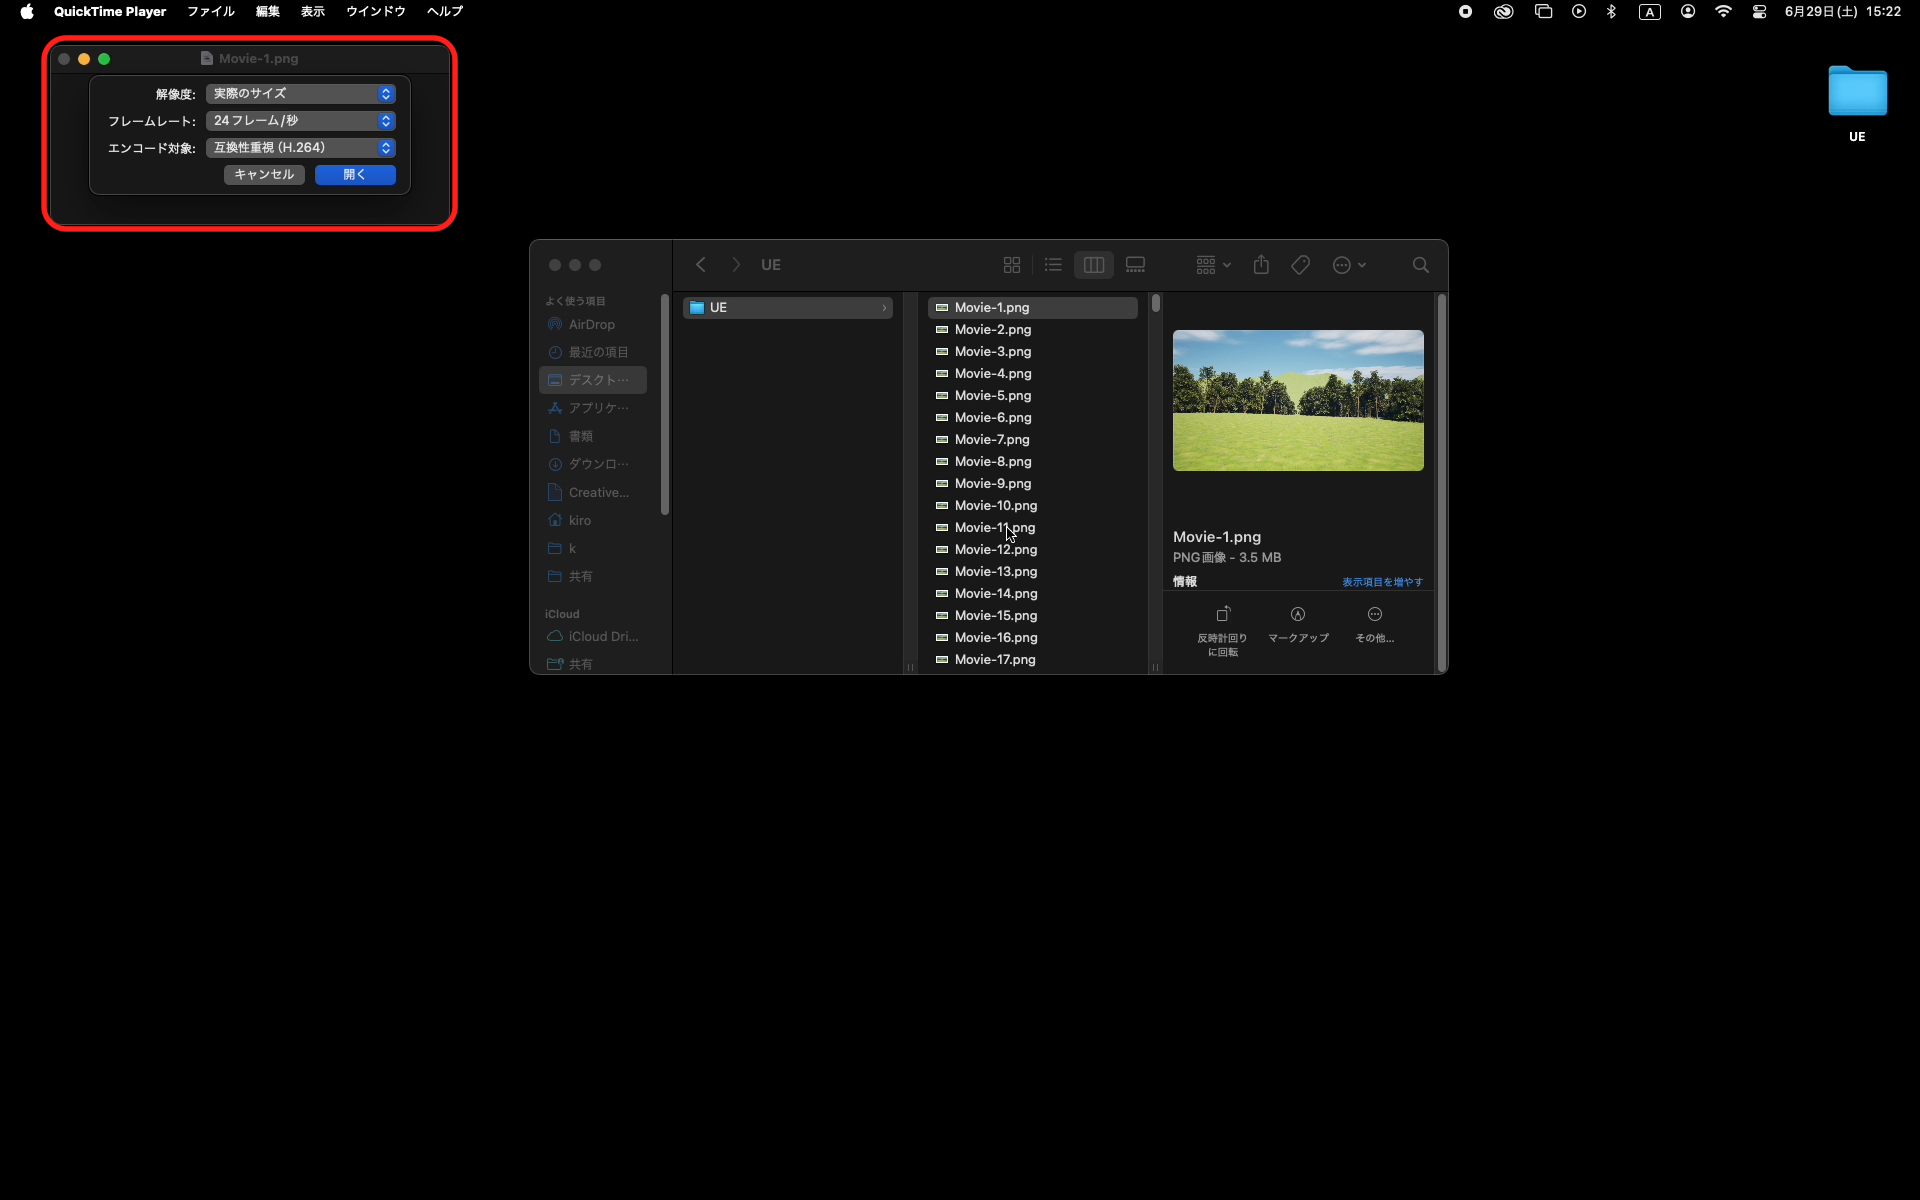This screenshot has height=1200, width=1920.
Task: Click the Finder share icon
Action: [1261, 265]
